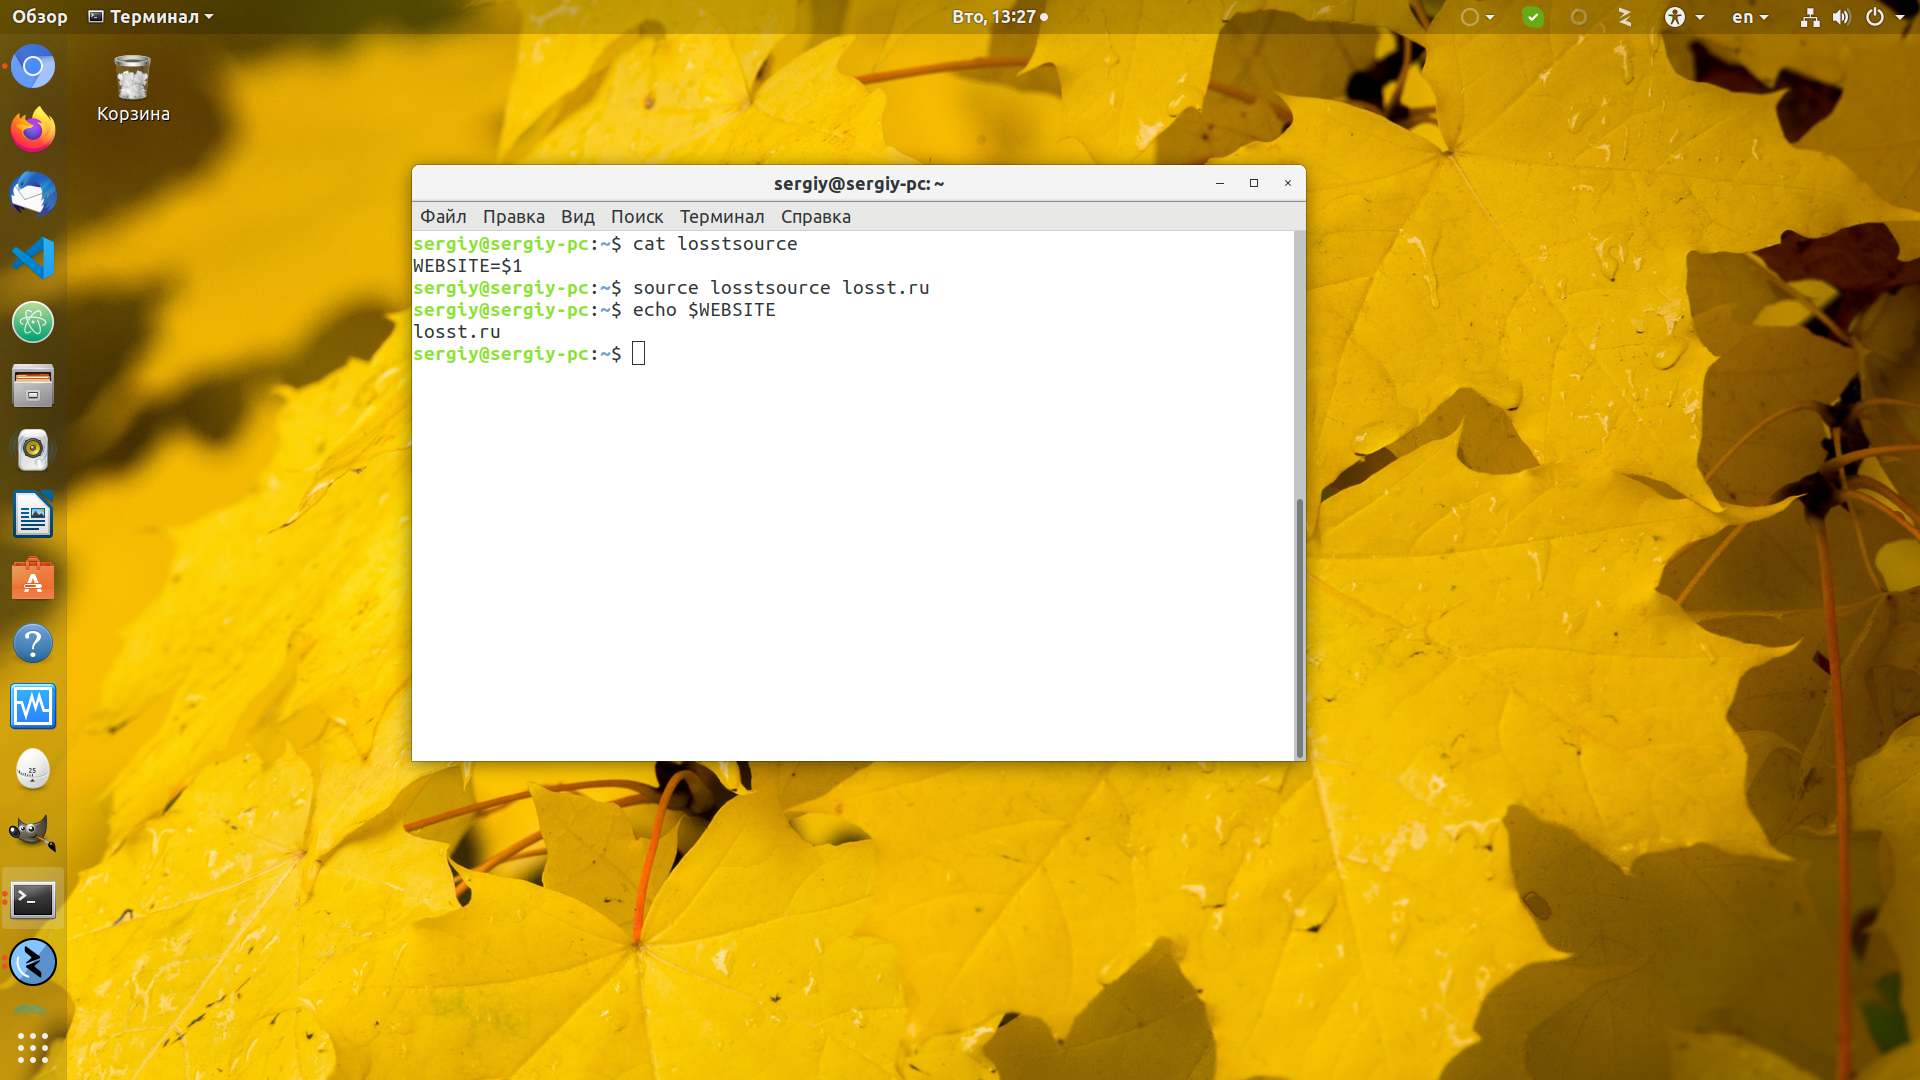The image size is (1920, 1080).
Task: Open the Файл menu
Action: coord(443,217)
